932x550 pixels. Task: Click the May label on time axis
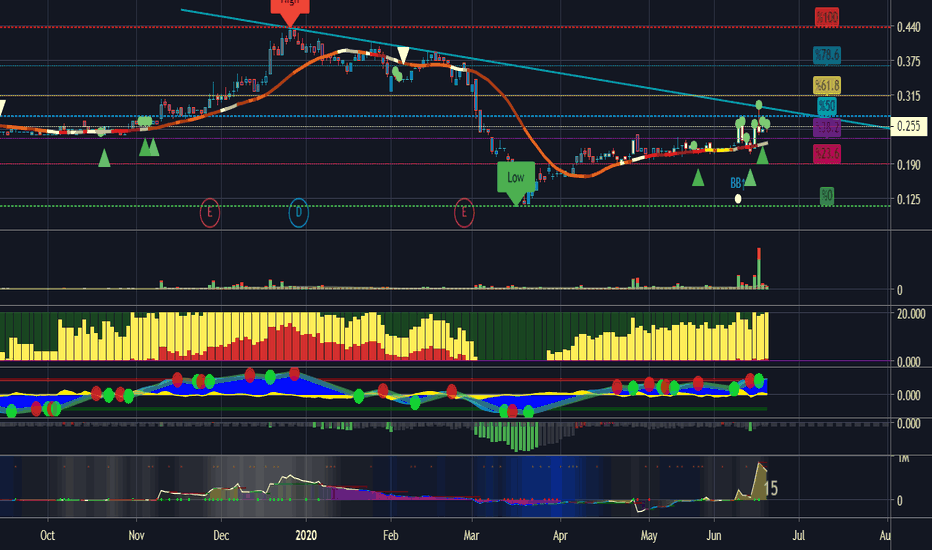pos(649,535)
